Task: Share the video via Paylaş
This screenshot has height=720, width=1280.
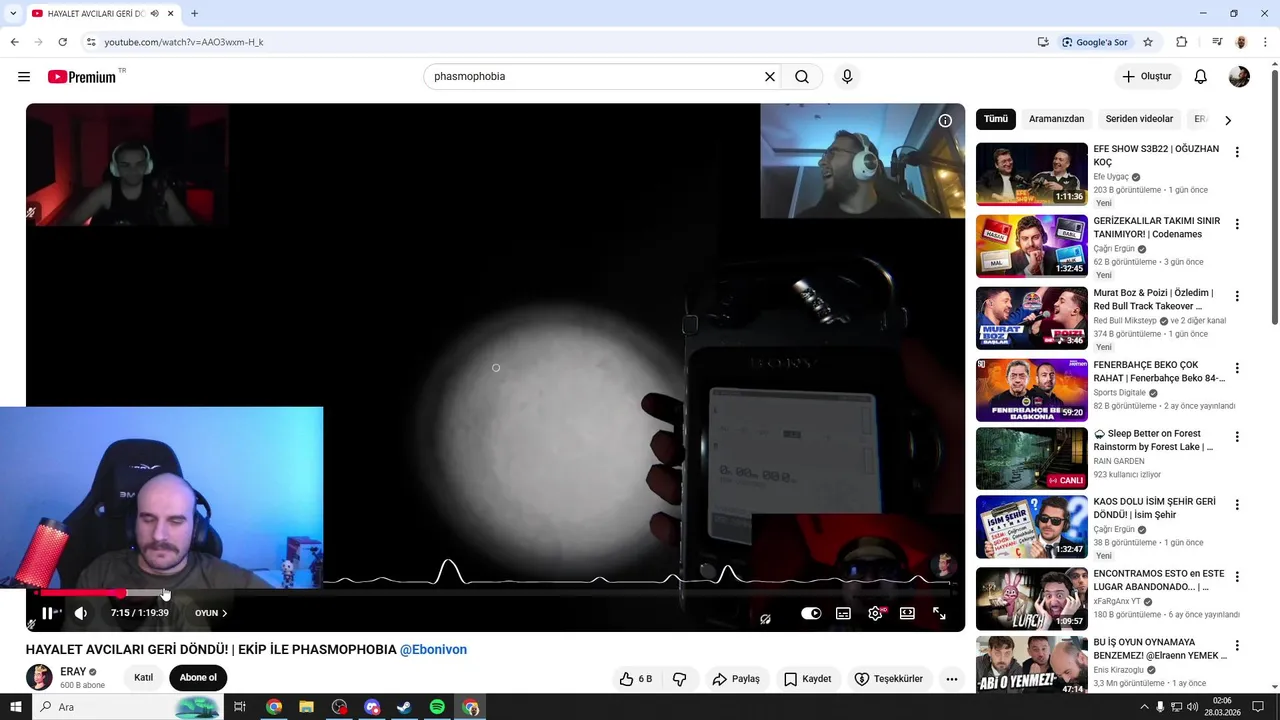Action: pos(736,679)
